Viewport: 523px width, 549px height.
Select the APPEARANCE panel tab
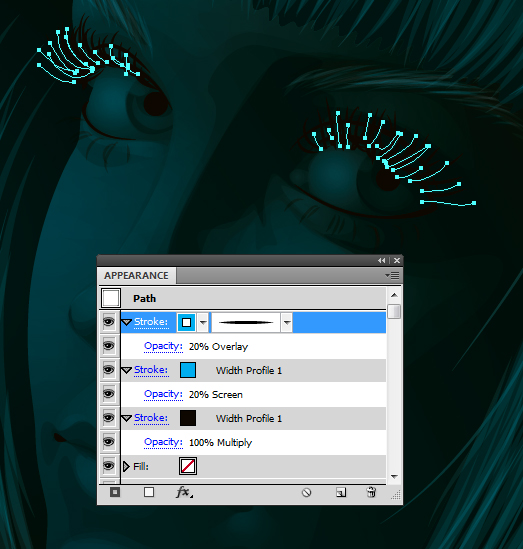tap(137, 276)
